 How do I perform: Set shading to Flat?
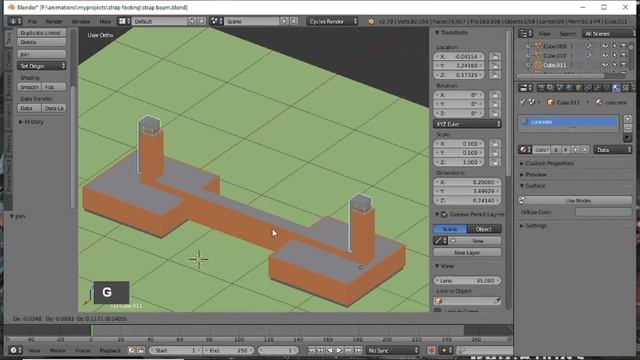pos(54,87)
